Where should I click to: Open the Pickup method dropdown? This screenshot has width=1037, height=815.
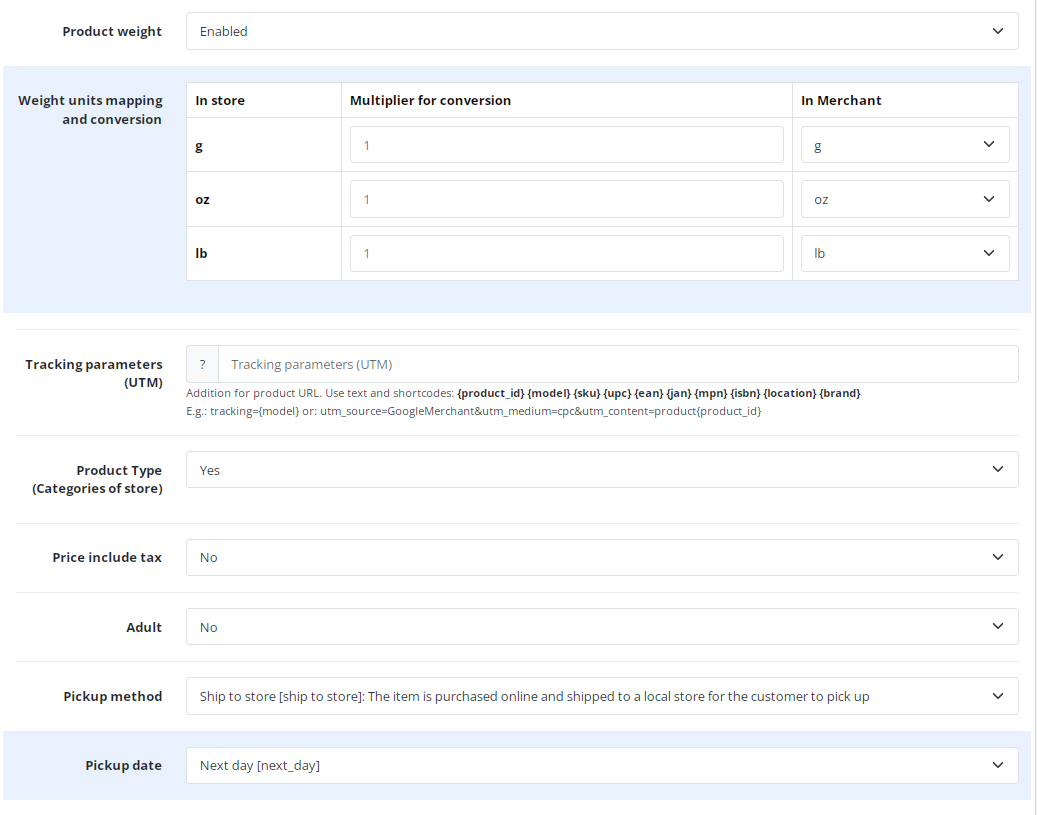[602, 696]
